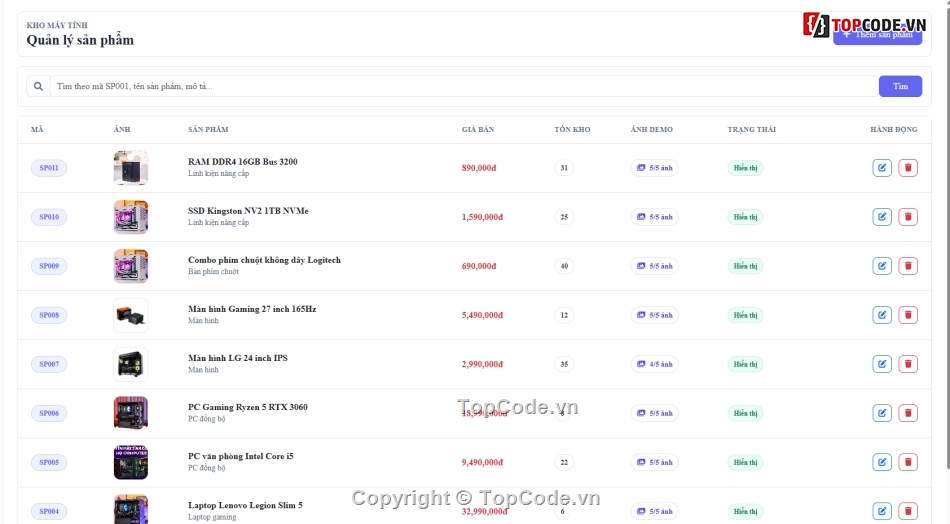Click product code badge SP010
This screenshot has width=950, height=524.
pos(49,217)
